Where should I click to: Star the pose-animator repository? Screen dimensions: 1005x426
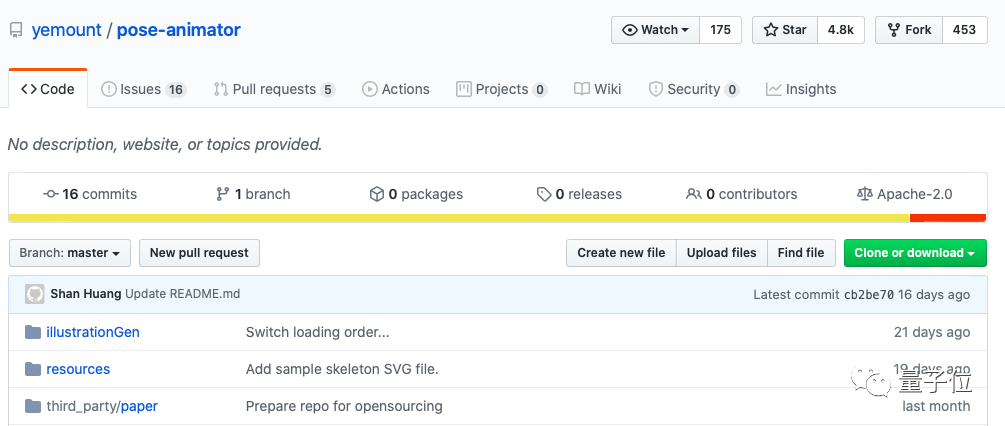785,30
